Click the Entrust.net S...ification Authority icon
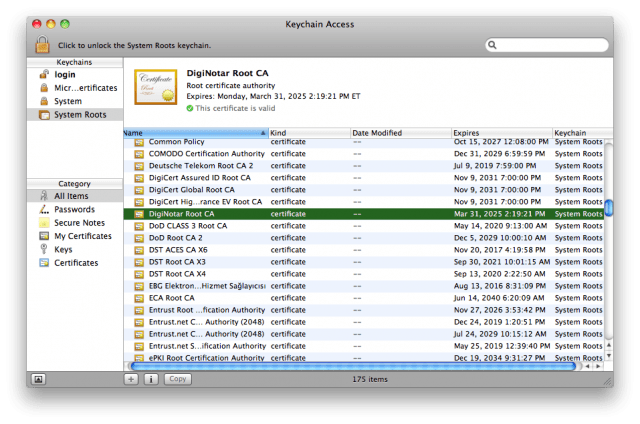 (139, 346)
